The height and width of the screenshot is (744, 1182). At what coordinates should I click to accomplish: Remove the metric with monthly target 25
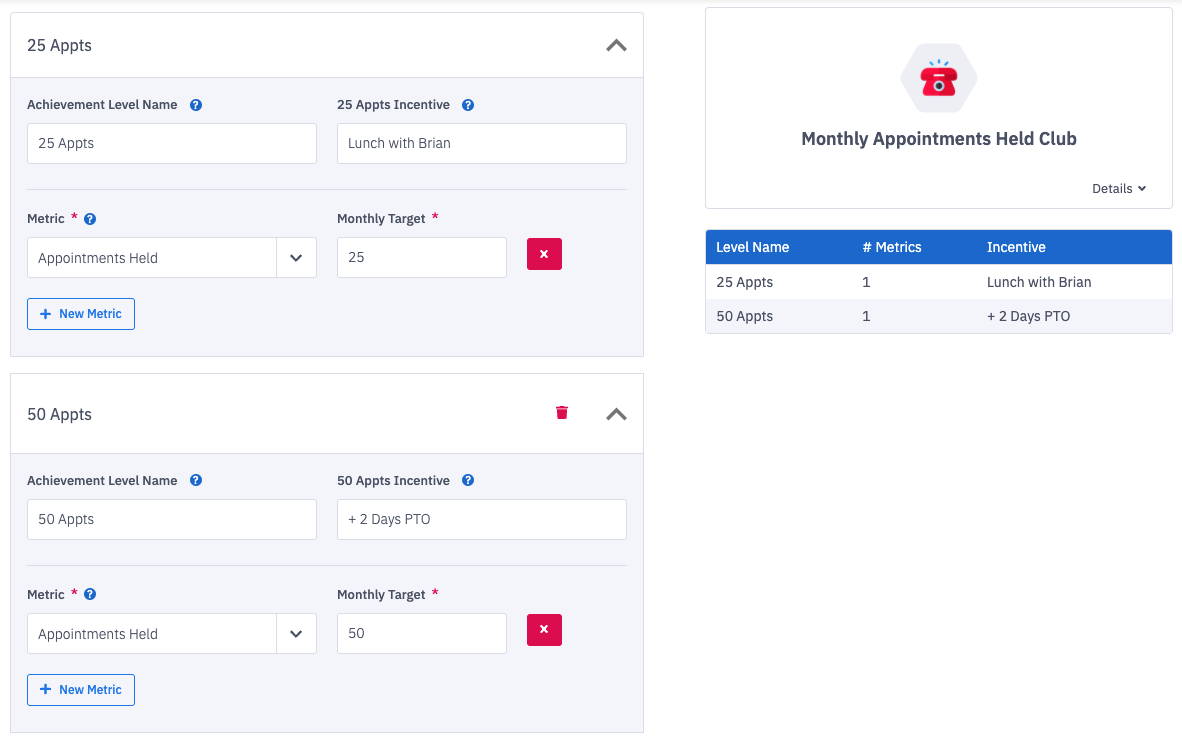pyautogui.click(x=544, y=254)
